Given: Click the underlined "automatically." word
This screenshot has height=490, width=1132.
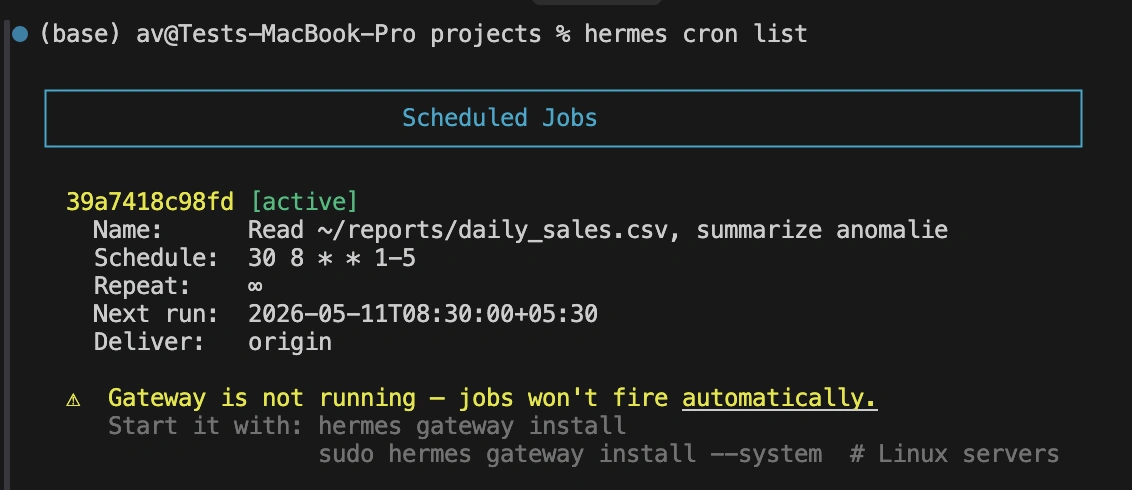Looking at the screenshot, I should pyautogui.click(x=780, y=398).
